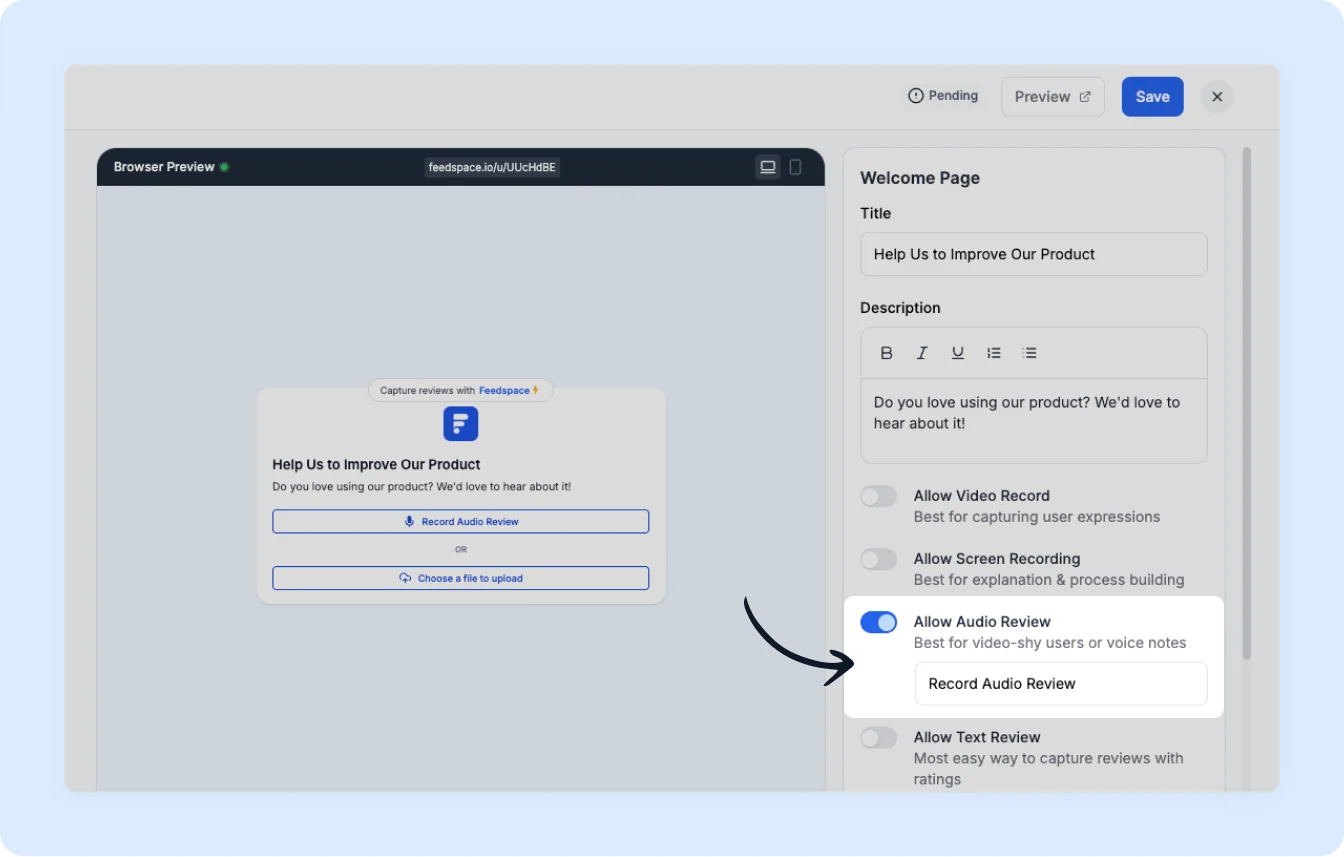Click the Title input field
Viewport: 1344px width, 857px height.
coord(1033,254)
